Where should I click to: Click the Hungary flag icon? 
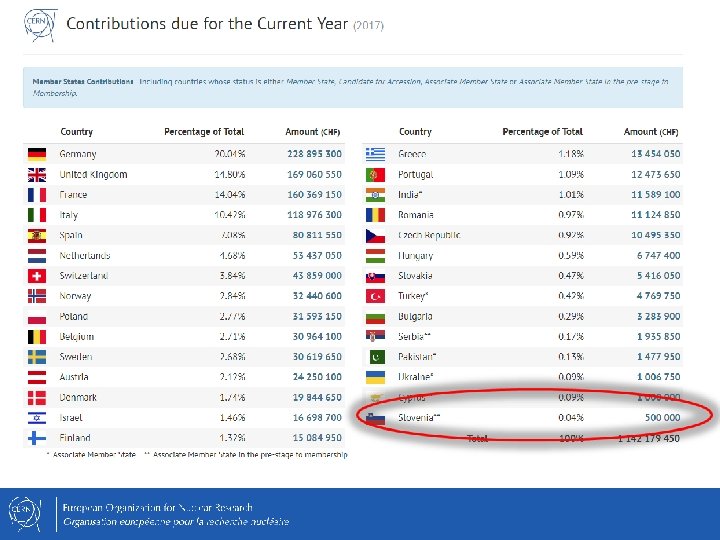[375, 256]
